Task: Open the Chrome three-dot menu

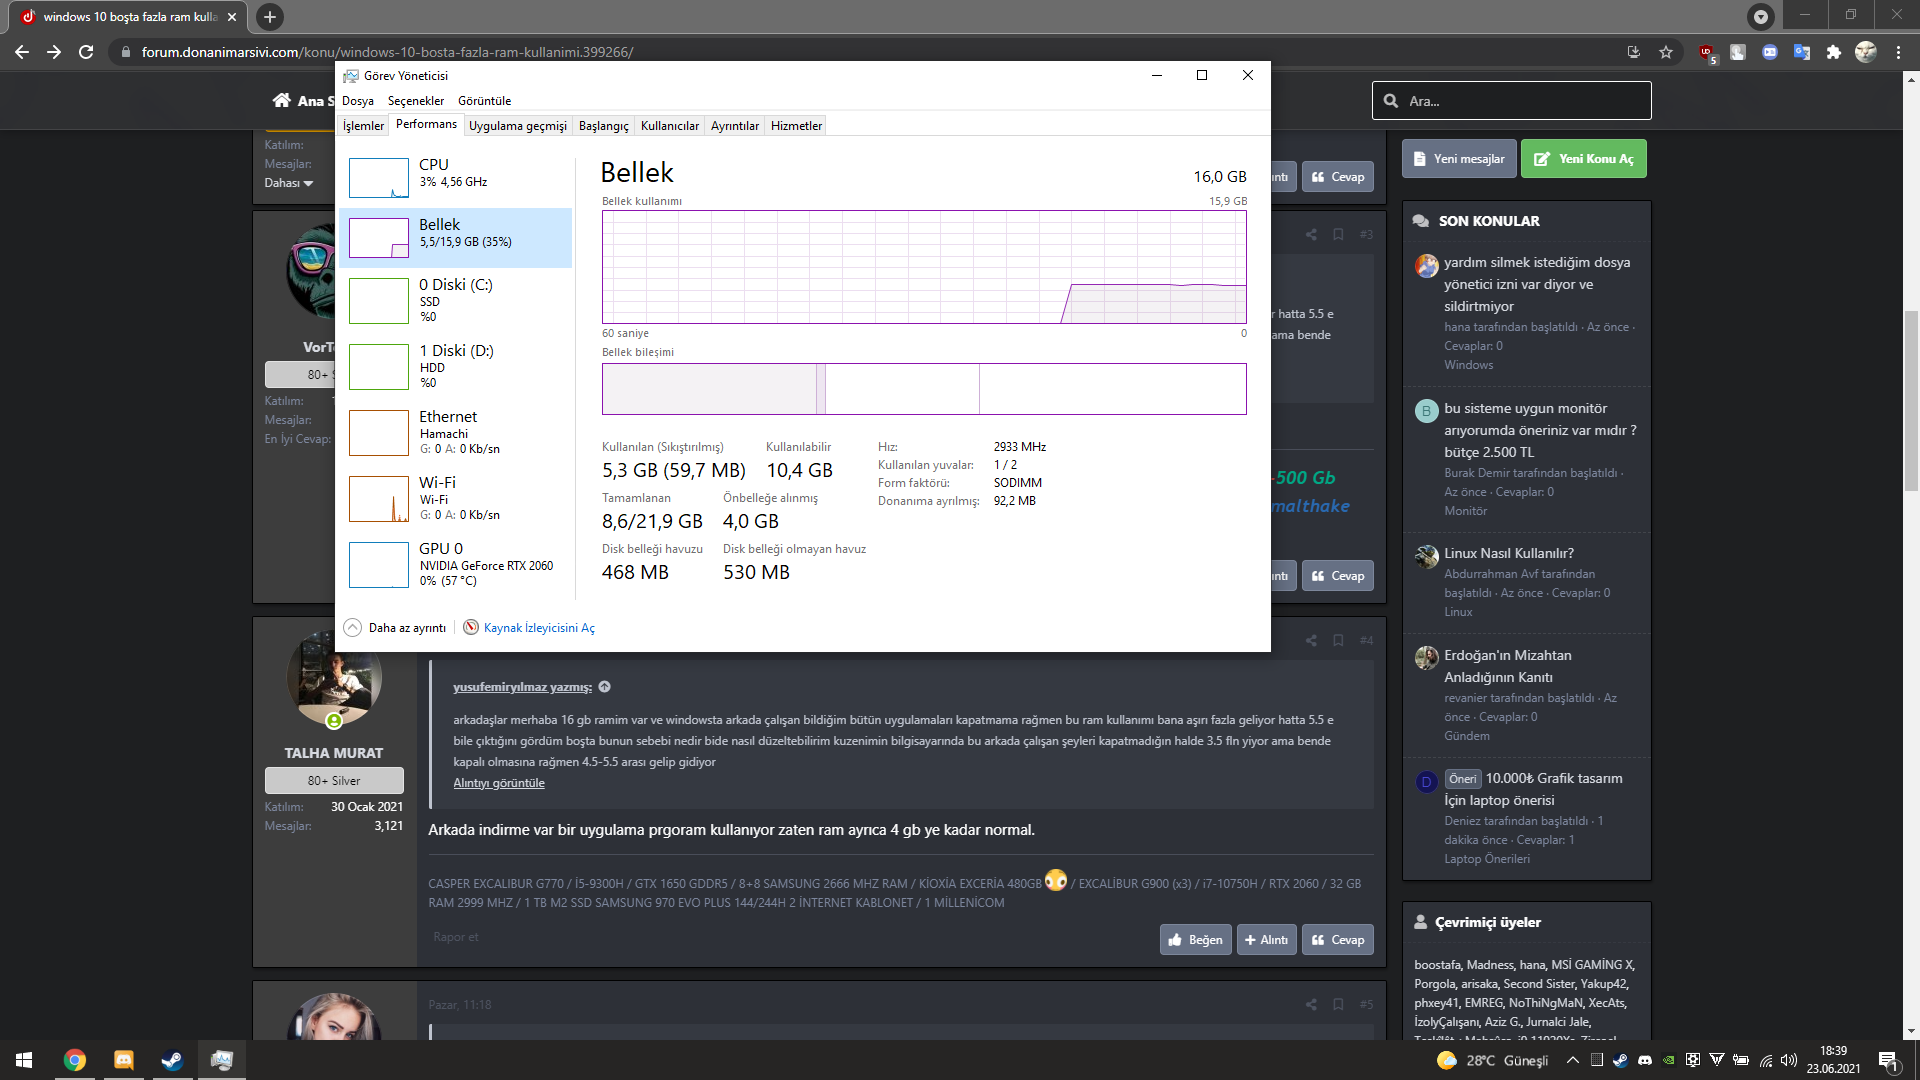Action: 1898,52
